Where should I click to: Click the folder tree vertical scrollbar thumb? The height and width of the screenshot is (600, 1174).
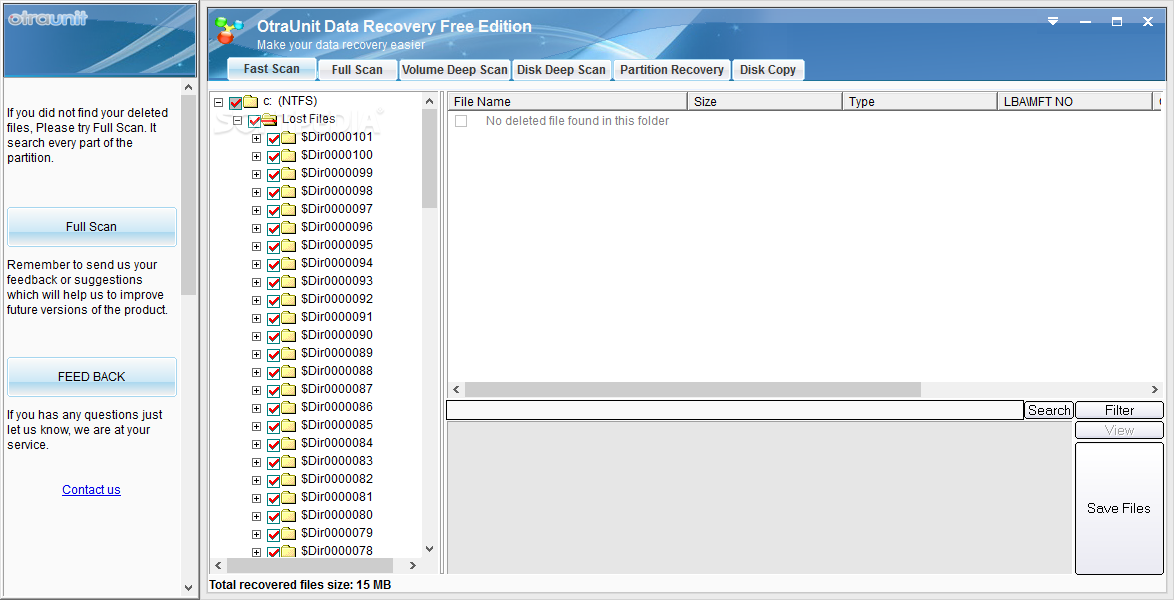(429, 158)
